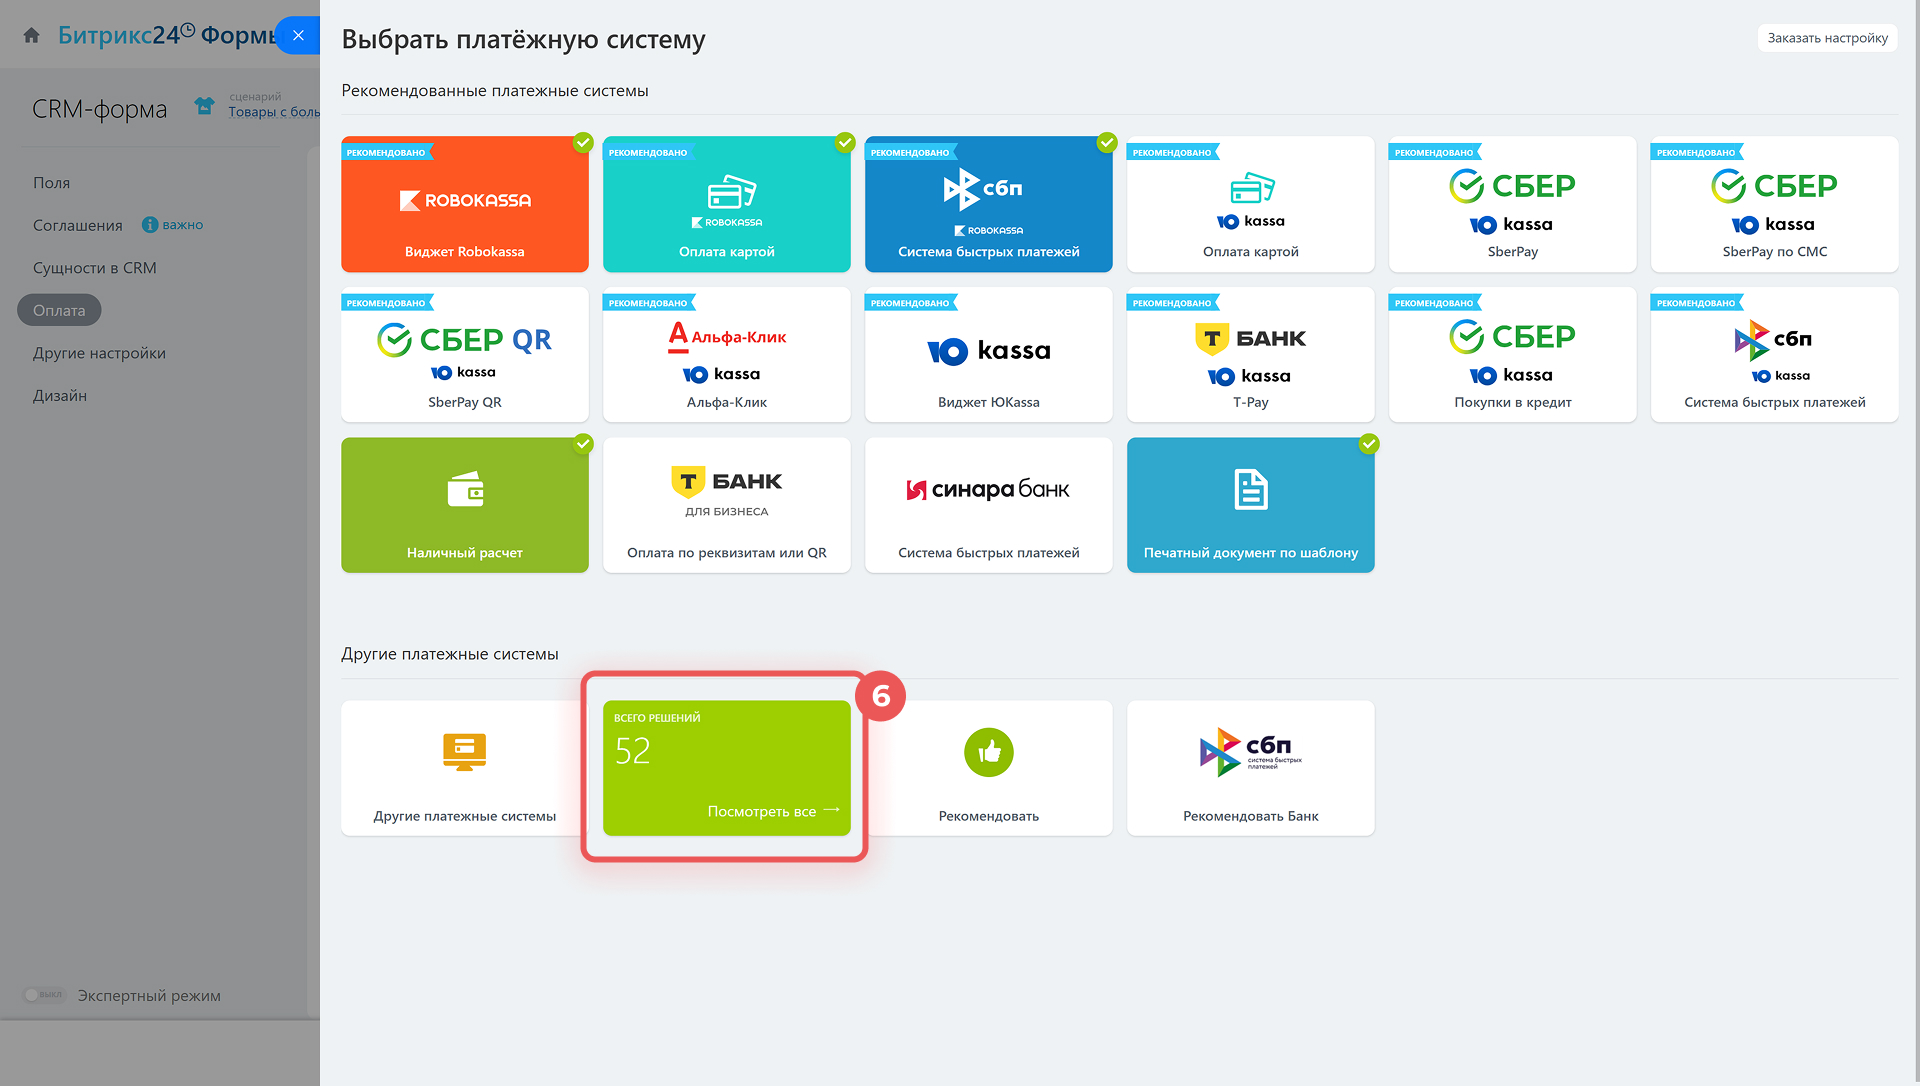Click the shirt scenario icon
This screenshot has height=1086, width=1920.
pyautogui.click(x=204, y=105)
